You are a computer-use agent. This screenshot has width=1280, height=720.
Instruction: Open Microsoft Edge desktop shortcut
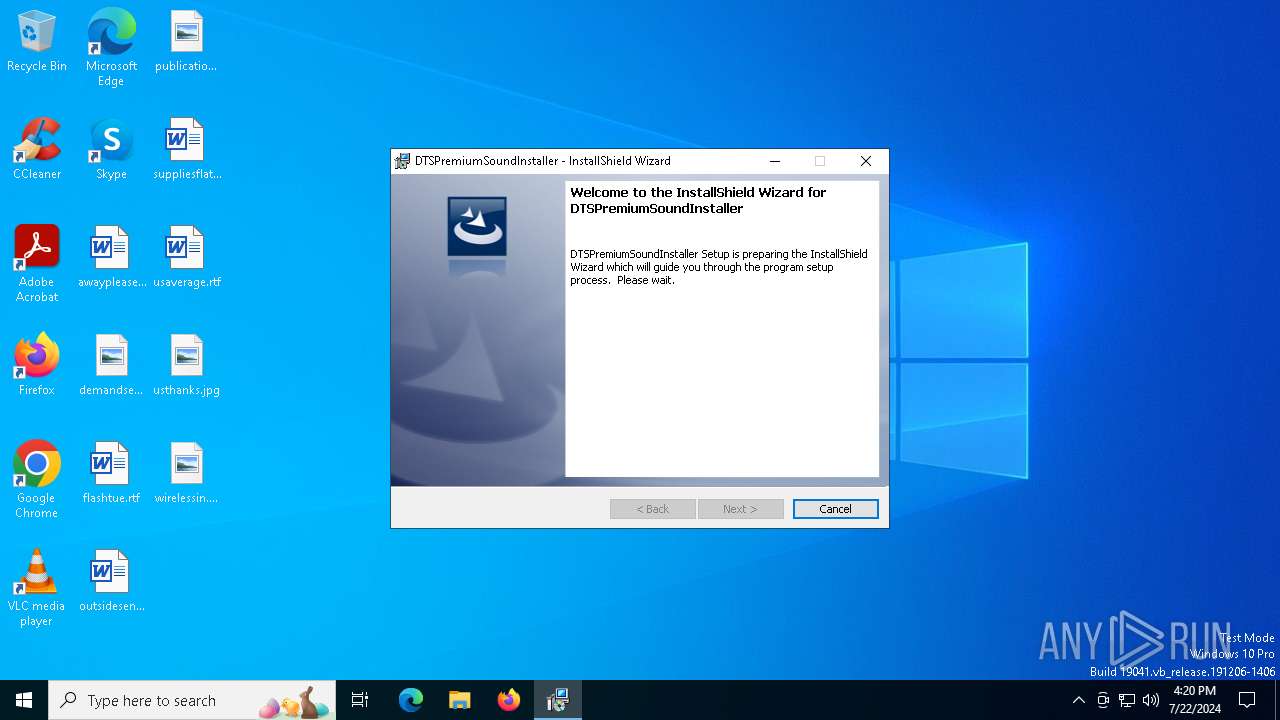(111, 48)
